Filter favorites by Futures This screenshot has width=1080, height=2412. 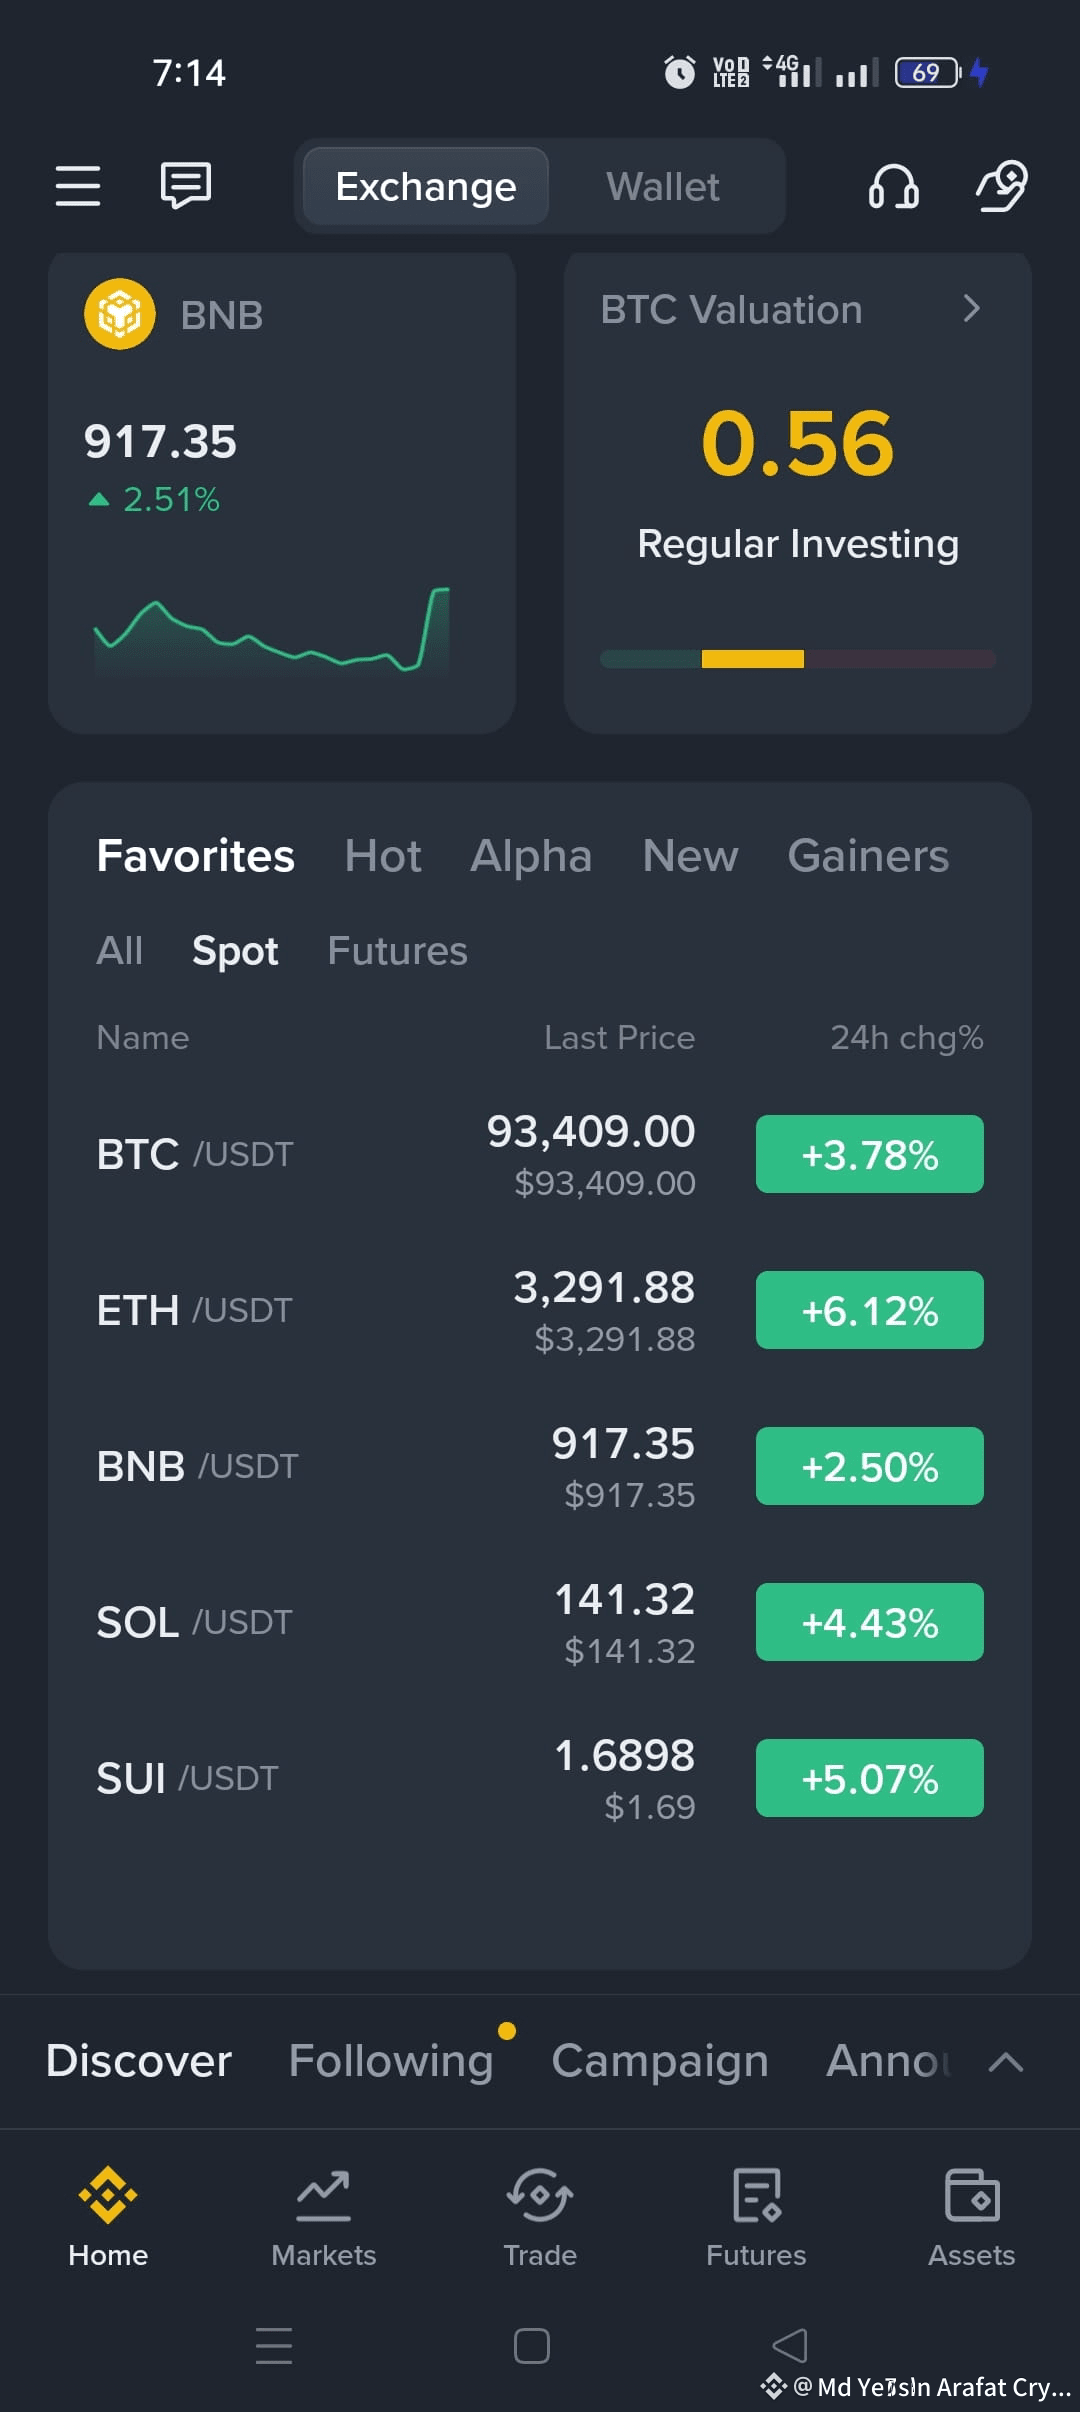(x=398, y=951)
